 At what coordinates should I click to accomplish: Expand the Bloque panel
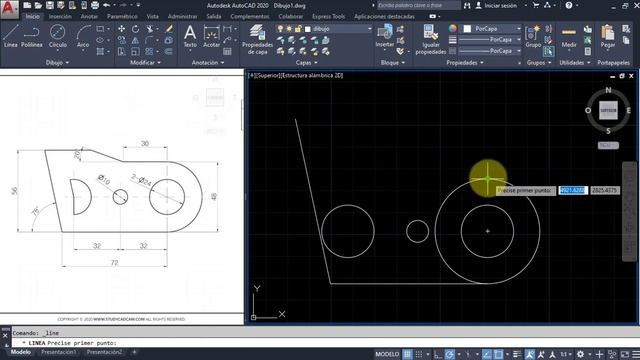click(x=393, y=62)
